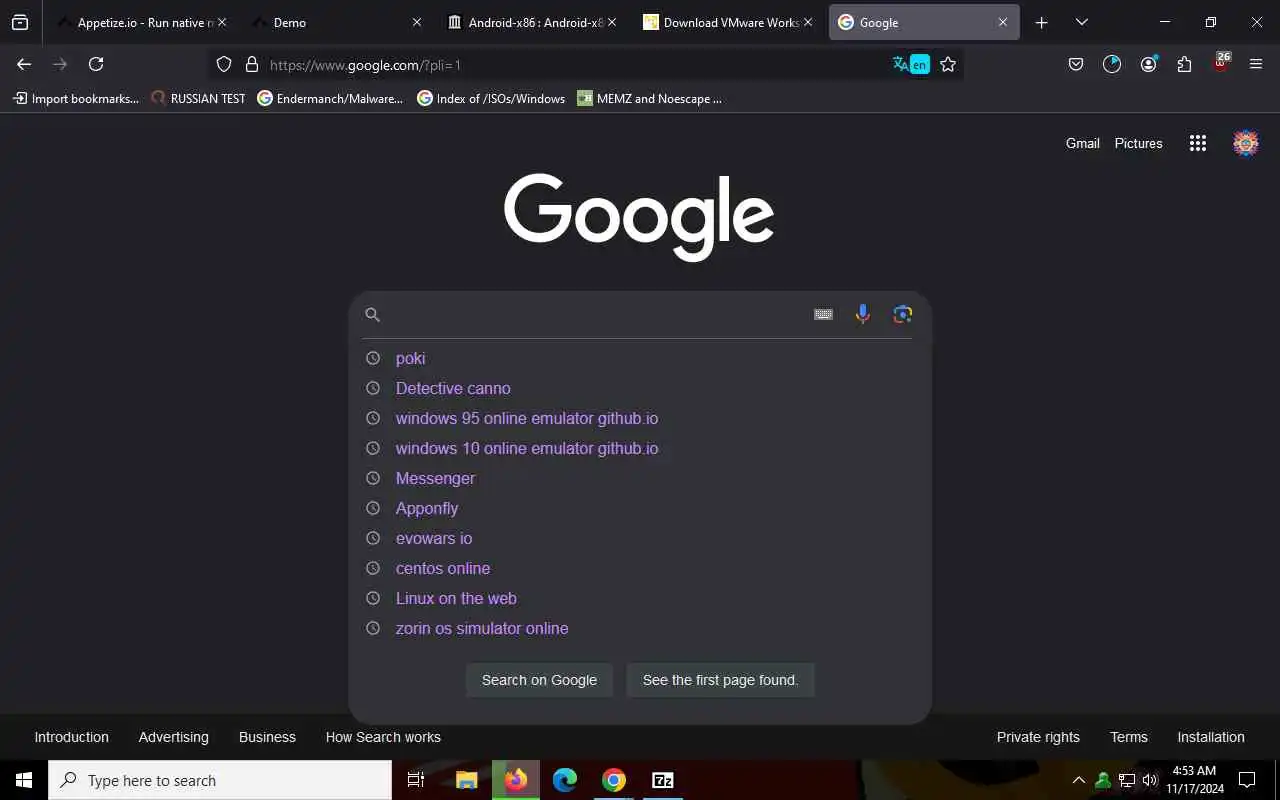Open MEMZ and Noescape bookmark

click(x=650, y=98)
